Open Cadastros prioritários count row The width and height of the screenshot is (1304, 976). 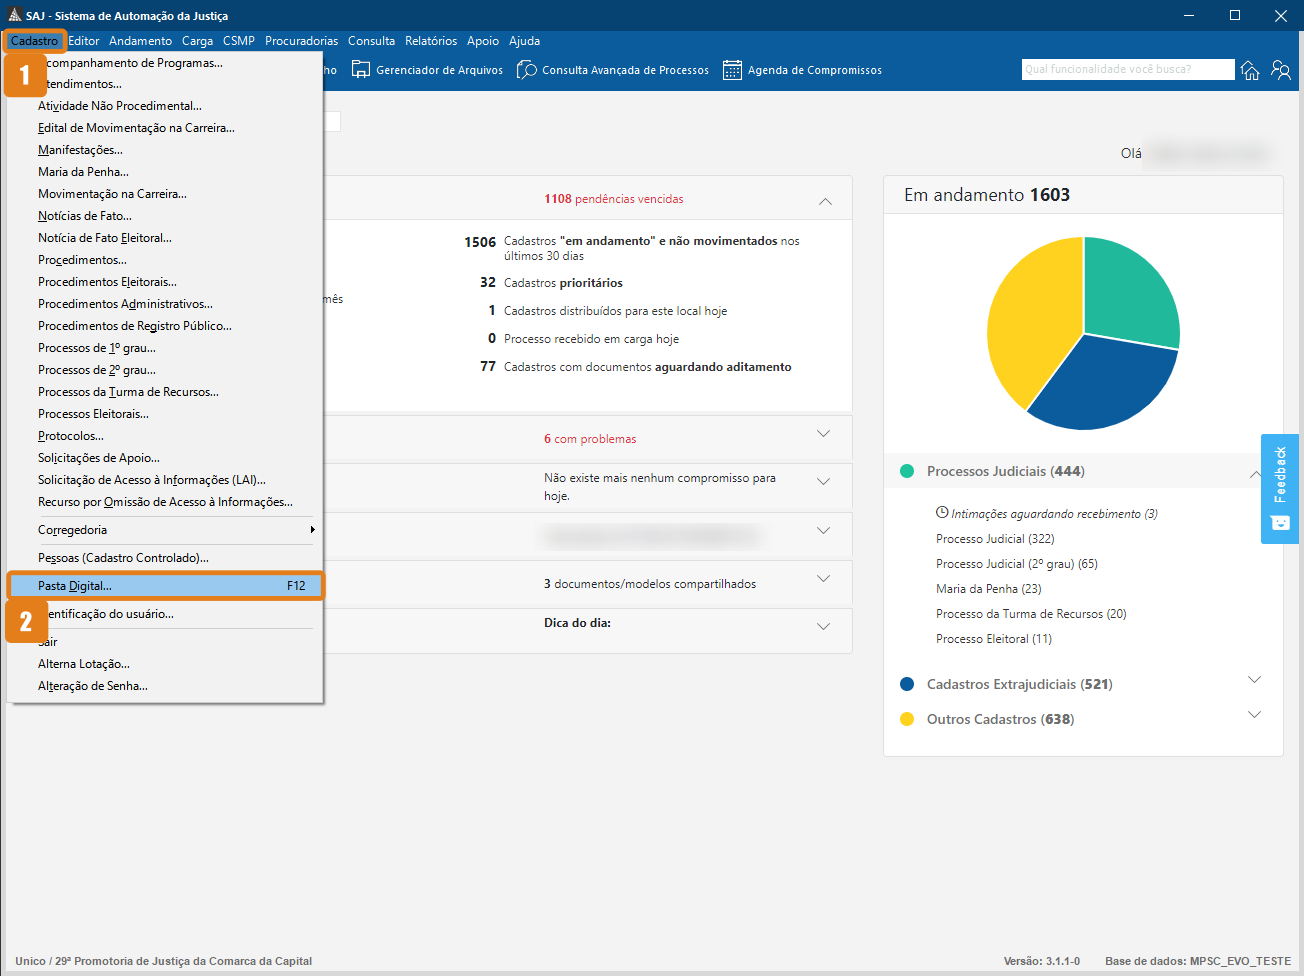tap(551, 283)
